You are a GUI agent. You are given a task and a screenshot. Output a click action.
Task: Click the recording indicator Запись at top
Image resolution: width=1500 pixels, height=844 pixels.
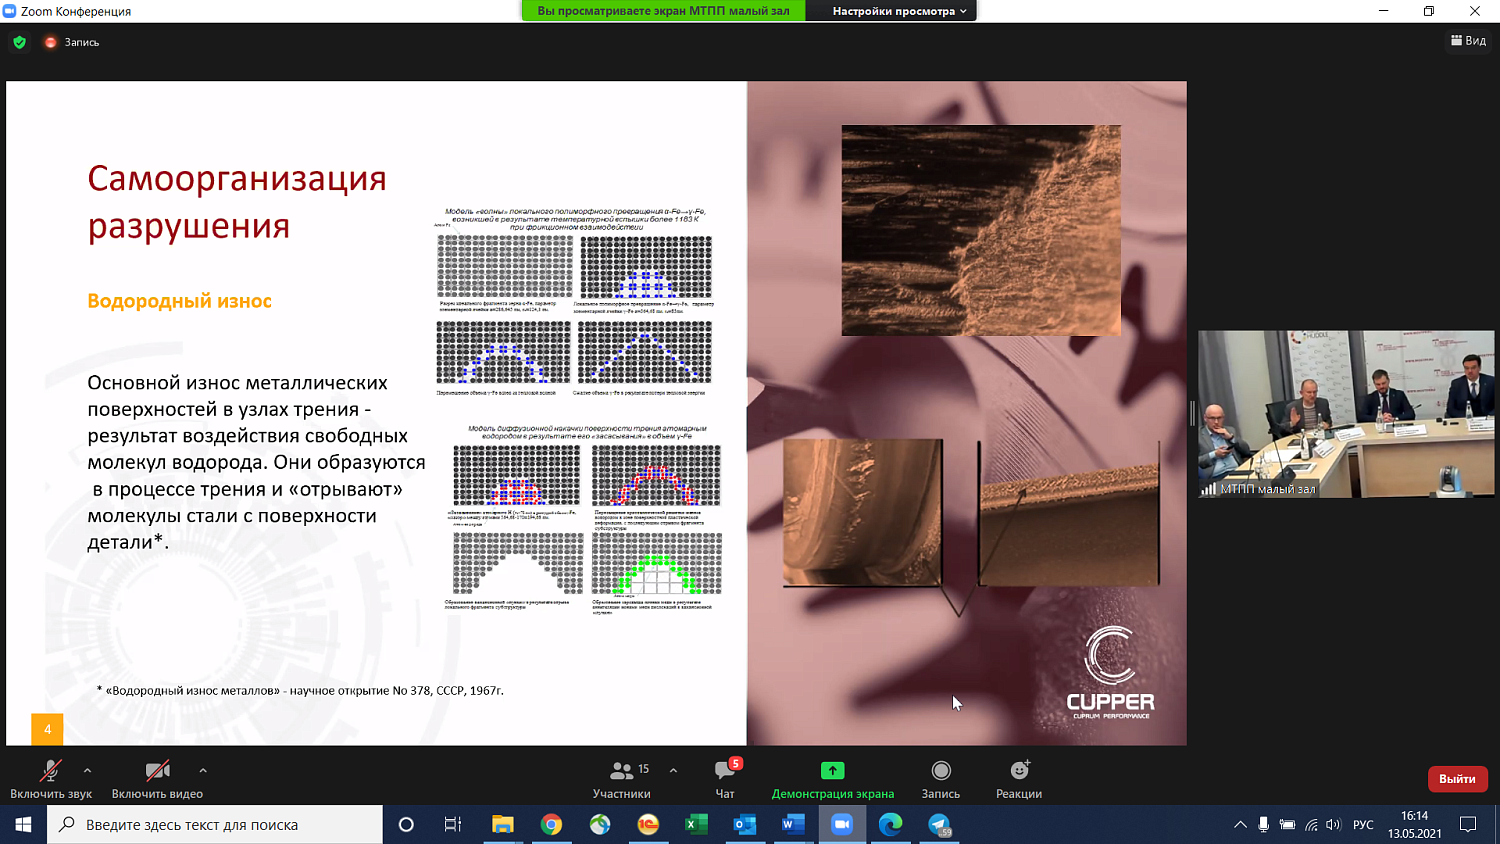(72, 42)
